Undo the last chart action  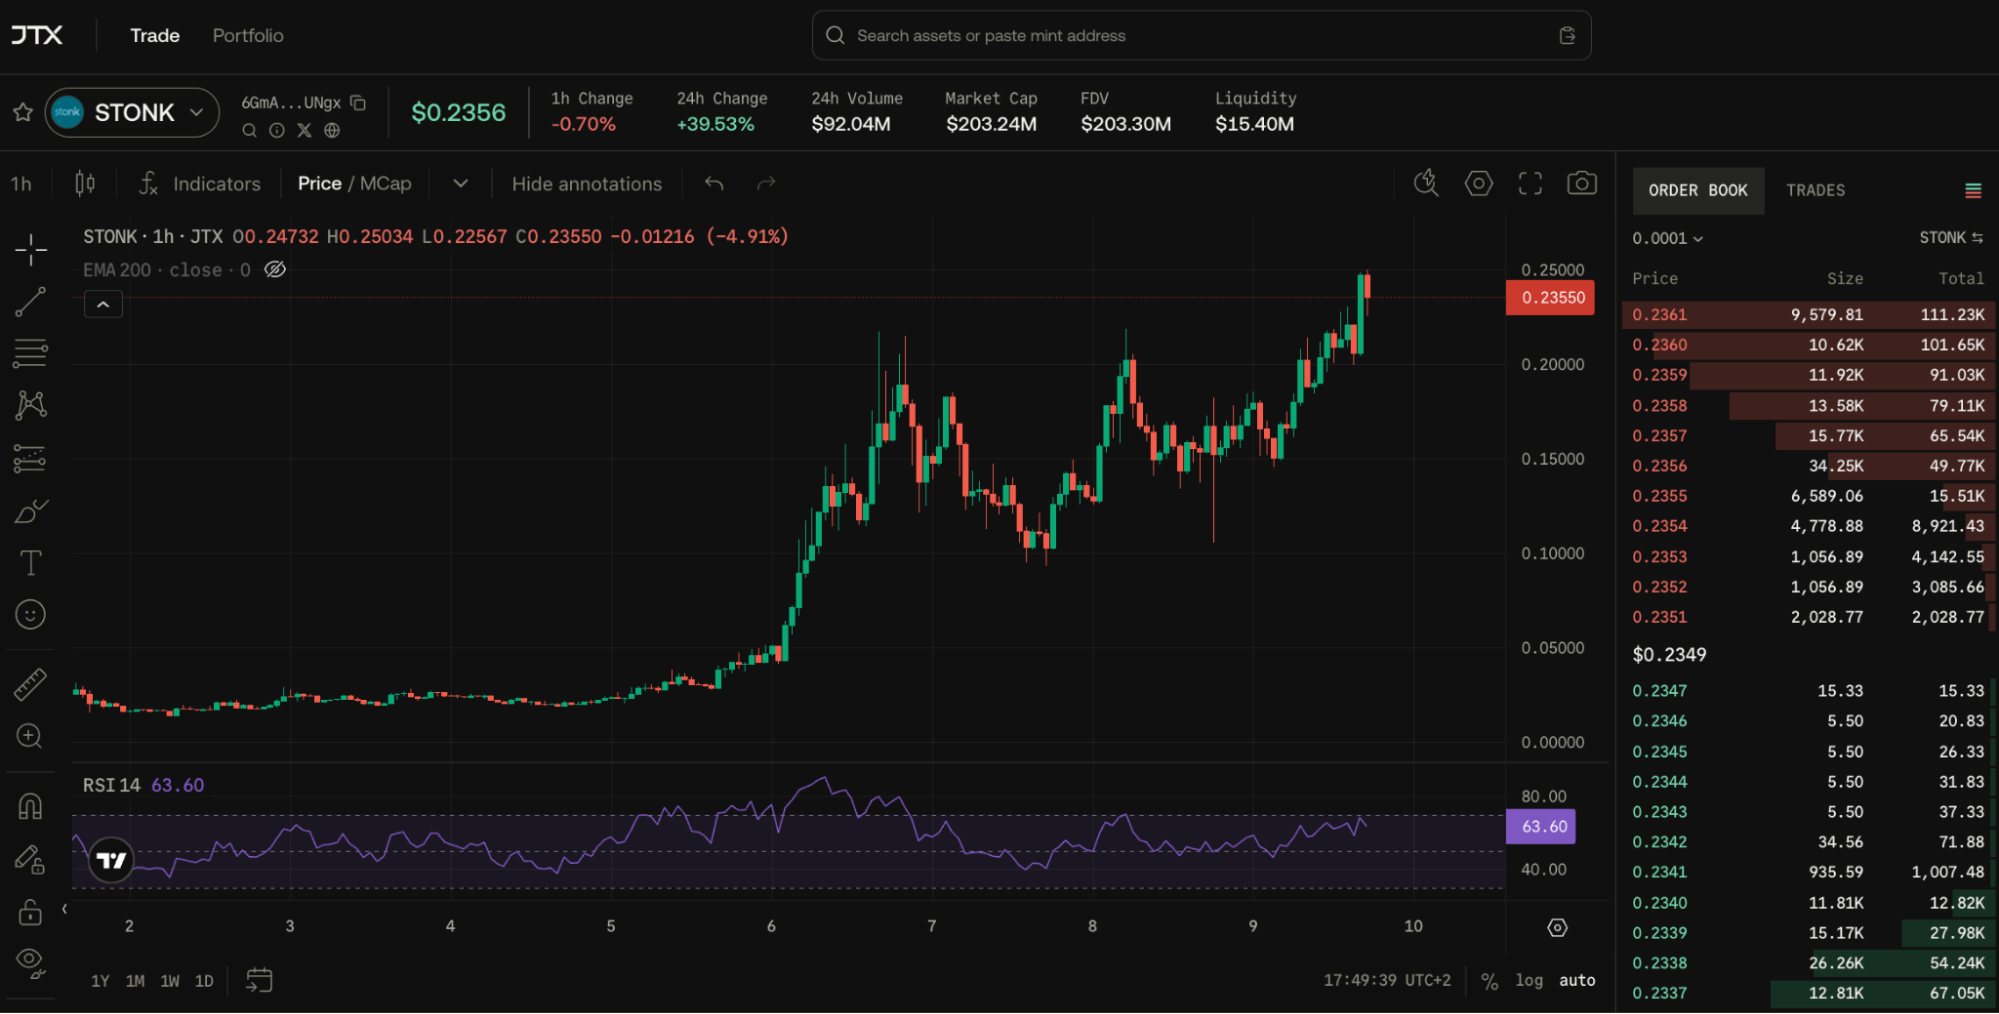[x=714, y=183]
